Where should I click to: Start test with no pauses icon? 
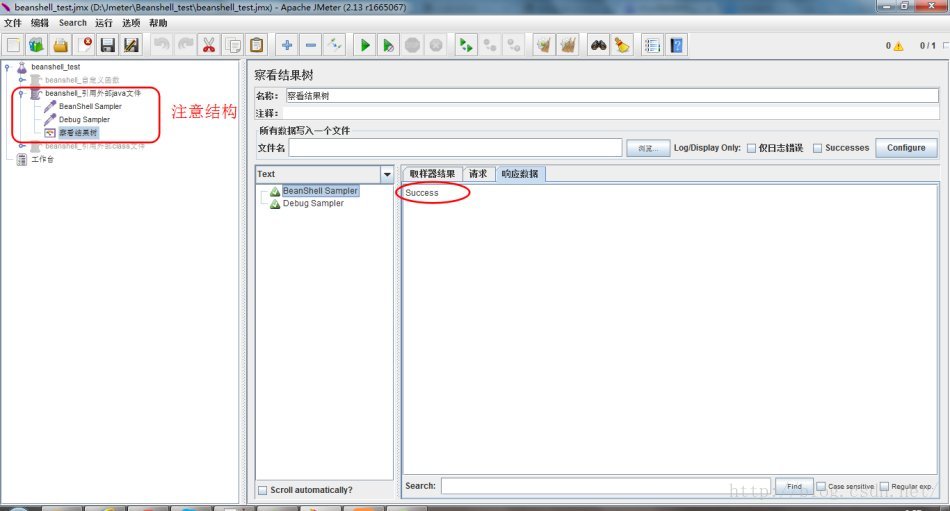point(388,45)
